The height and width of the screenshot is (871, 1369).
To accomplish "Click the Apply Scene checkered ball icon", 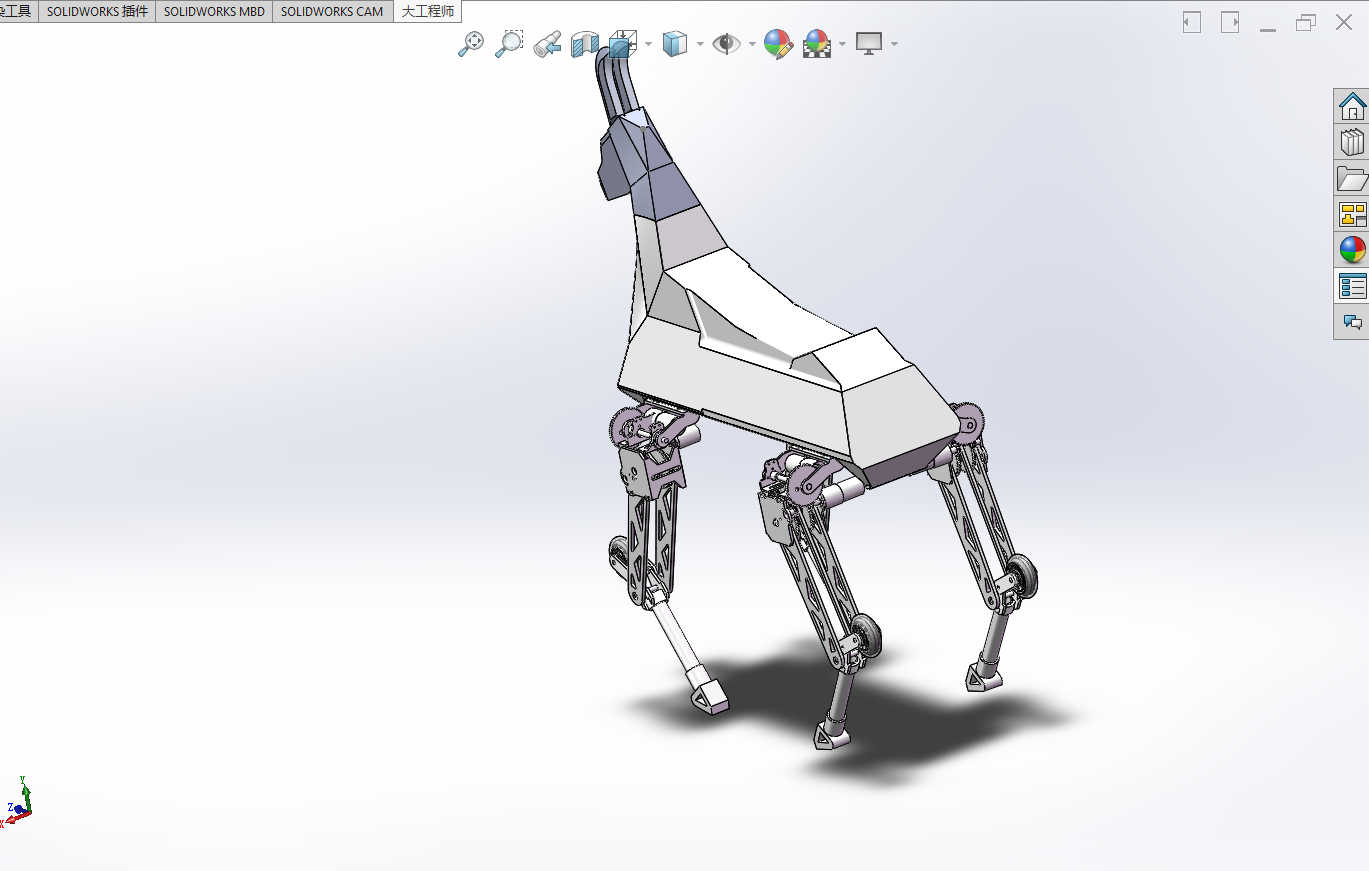I will point(818,43).
